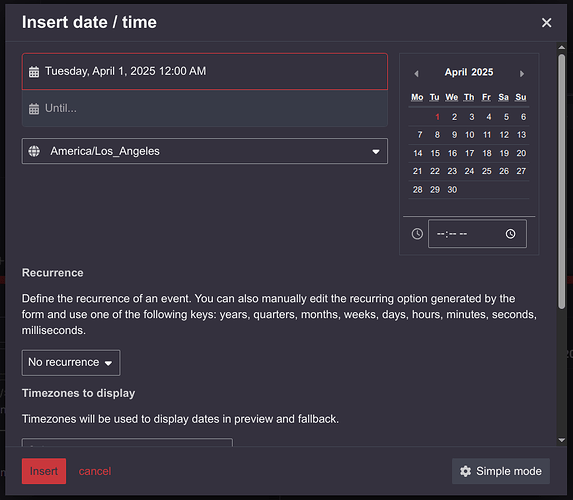Click the Insert button
573x500 pixels.
pyautogui.click(x=44, y=471)
